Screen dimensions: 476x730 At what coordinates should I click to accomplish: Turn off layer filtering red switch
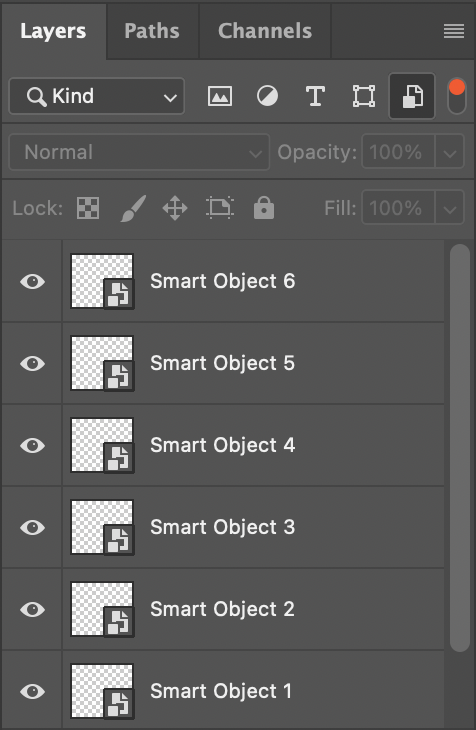pyautogui.click(x=456, y=96)
